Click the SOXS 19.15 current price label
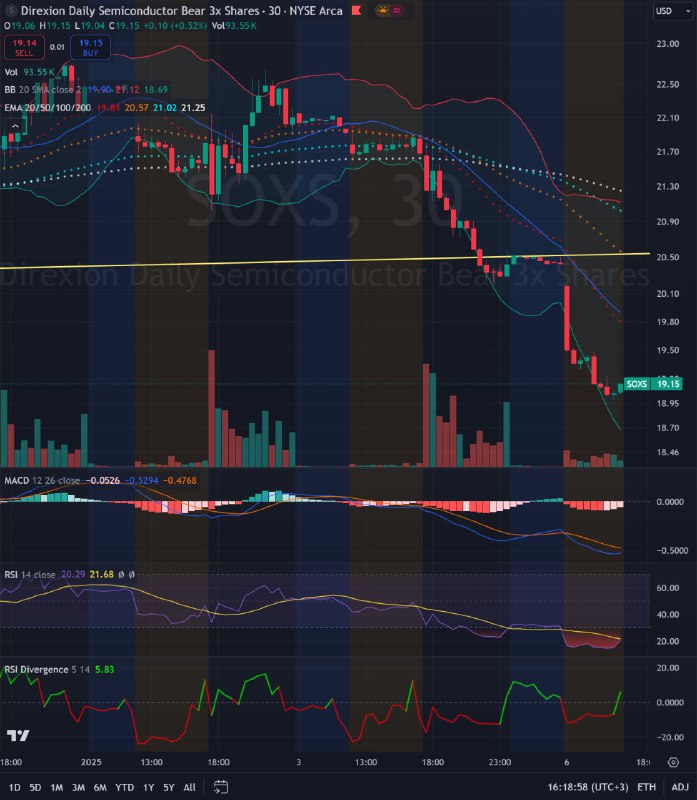697x800 pixels. (x=653, y=384)
